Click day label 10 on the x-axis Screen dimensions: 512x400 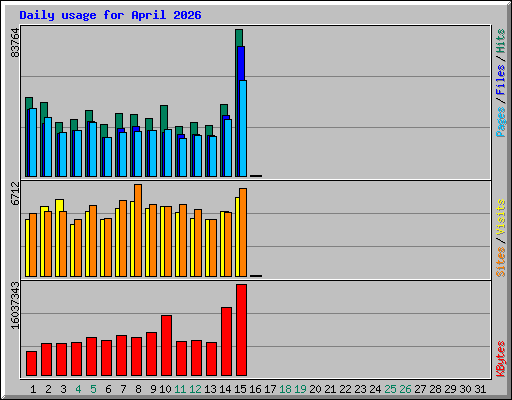(x=165, y=389)
